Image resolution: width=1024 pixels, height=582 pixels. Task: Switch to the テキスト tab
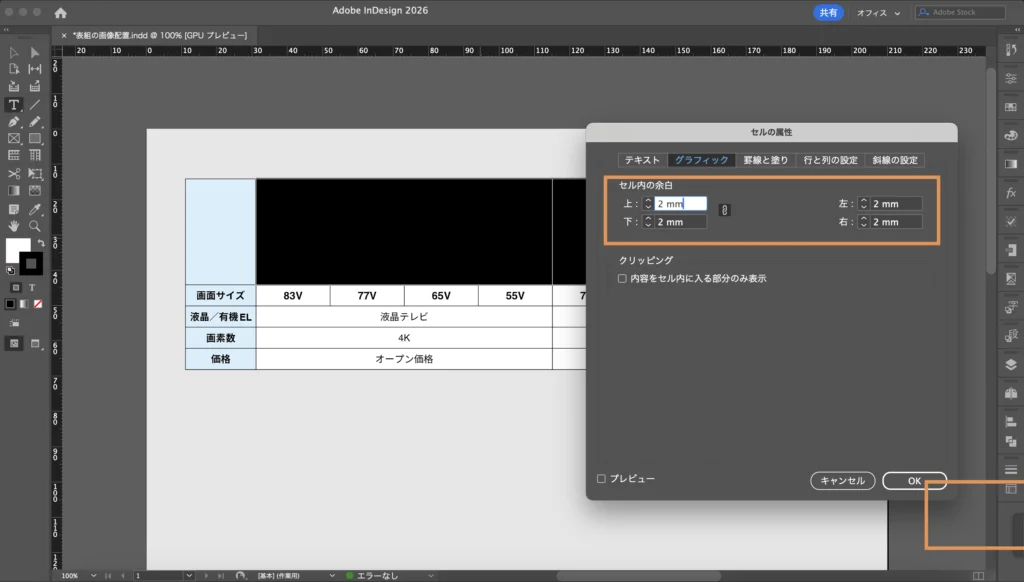pyautogui.click(x=642, y=160)
